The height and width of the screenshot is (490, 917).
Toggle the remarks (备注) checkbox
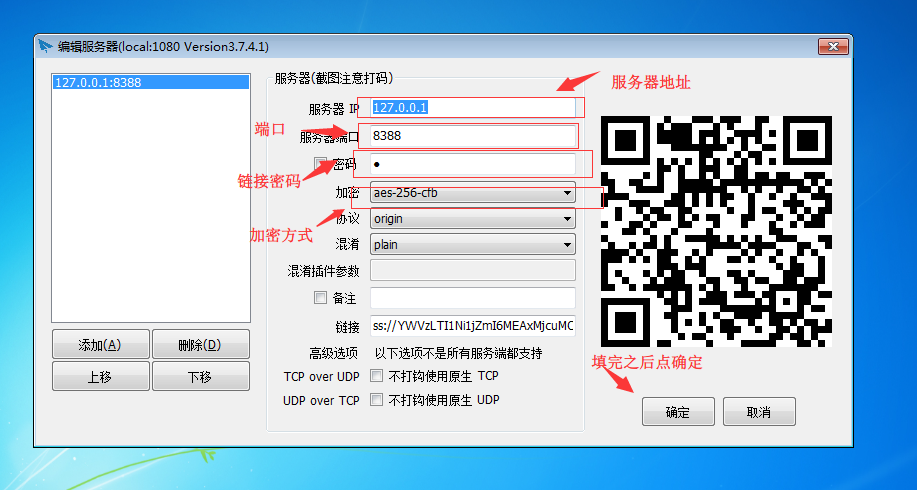[320, 298]
